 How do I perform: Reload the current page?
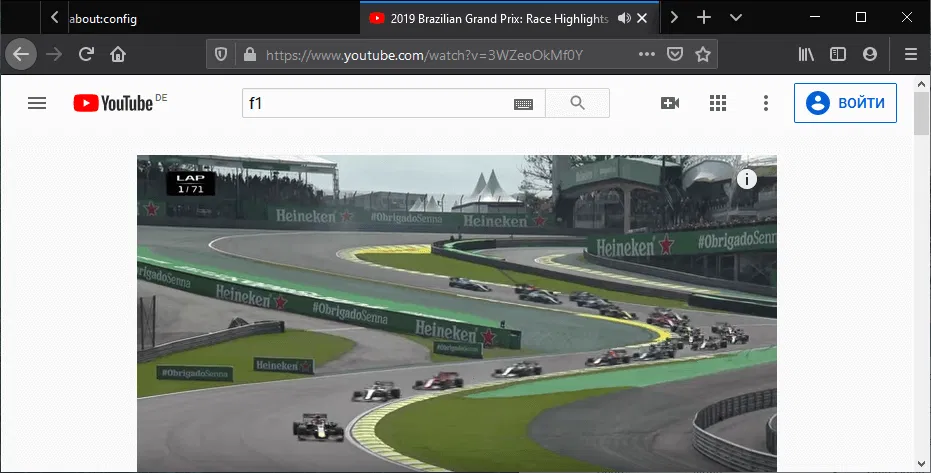[86, 55]
